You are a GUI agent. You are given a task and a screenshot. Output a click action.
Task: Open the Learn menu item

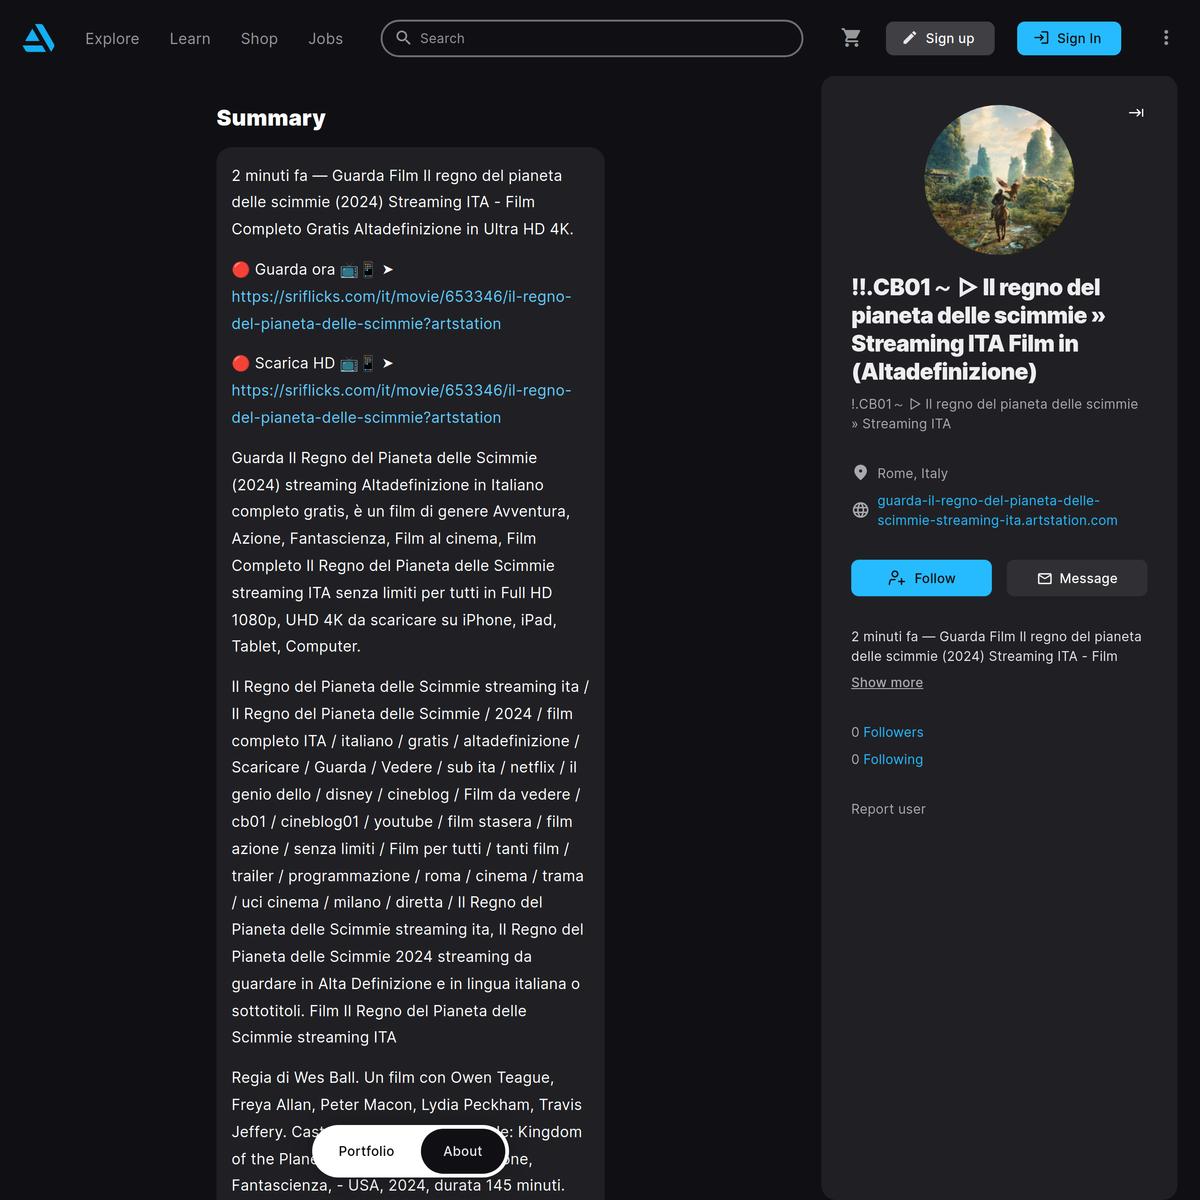point(190,38)
